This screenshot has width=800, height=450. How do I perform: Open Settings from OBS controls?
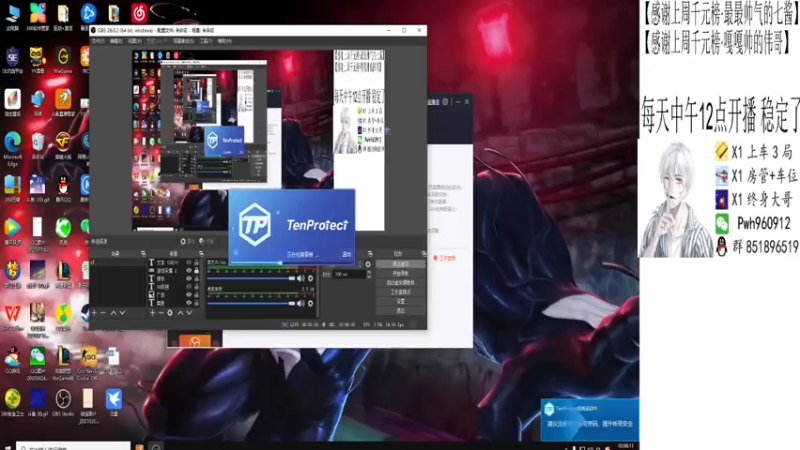[x=401, y=301]
